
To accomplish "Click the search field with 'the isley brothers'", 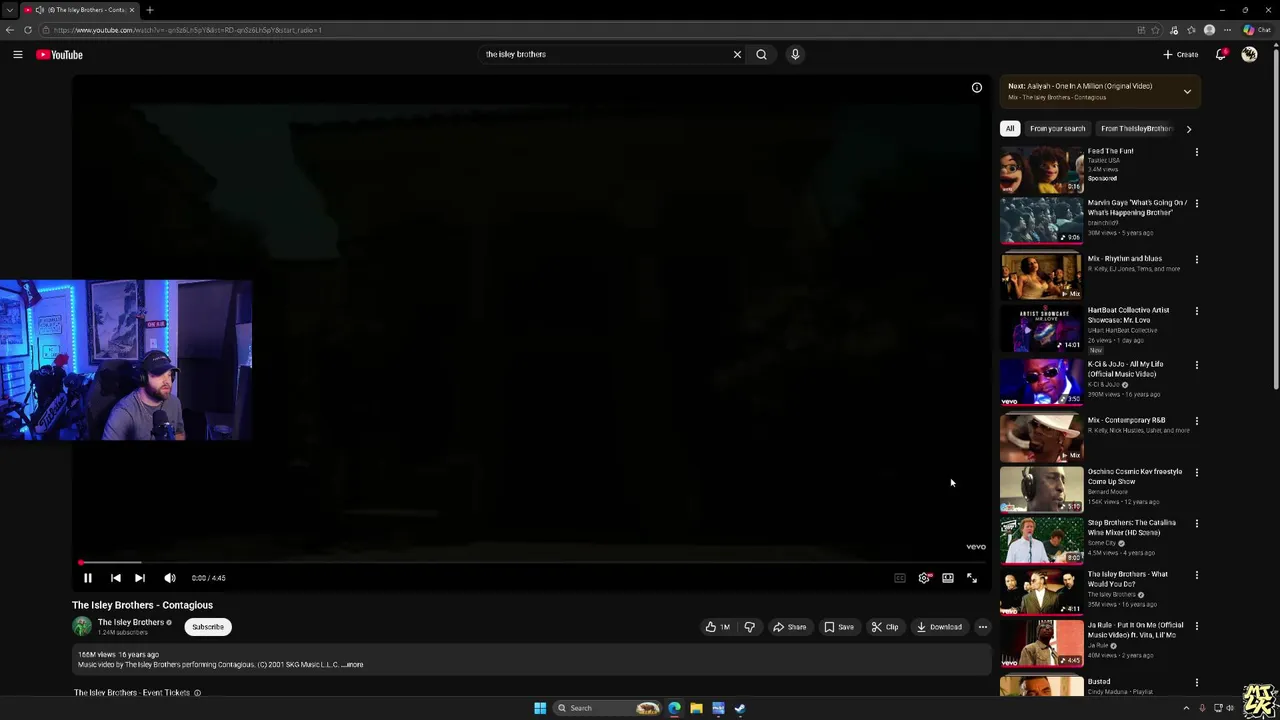I will point(605,55).
